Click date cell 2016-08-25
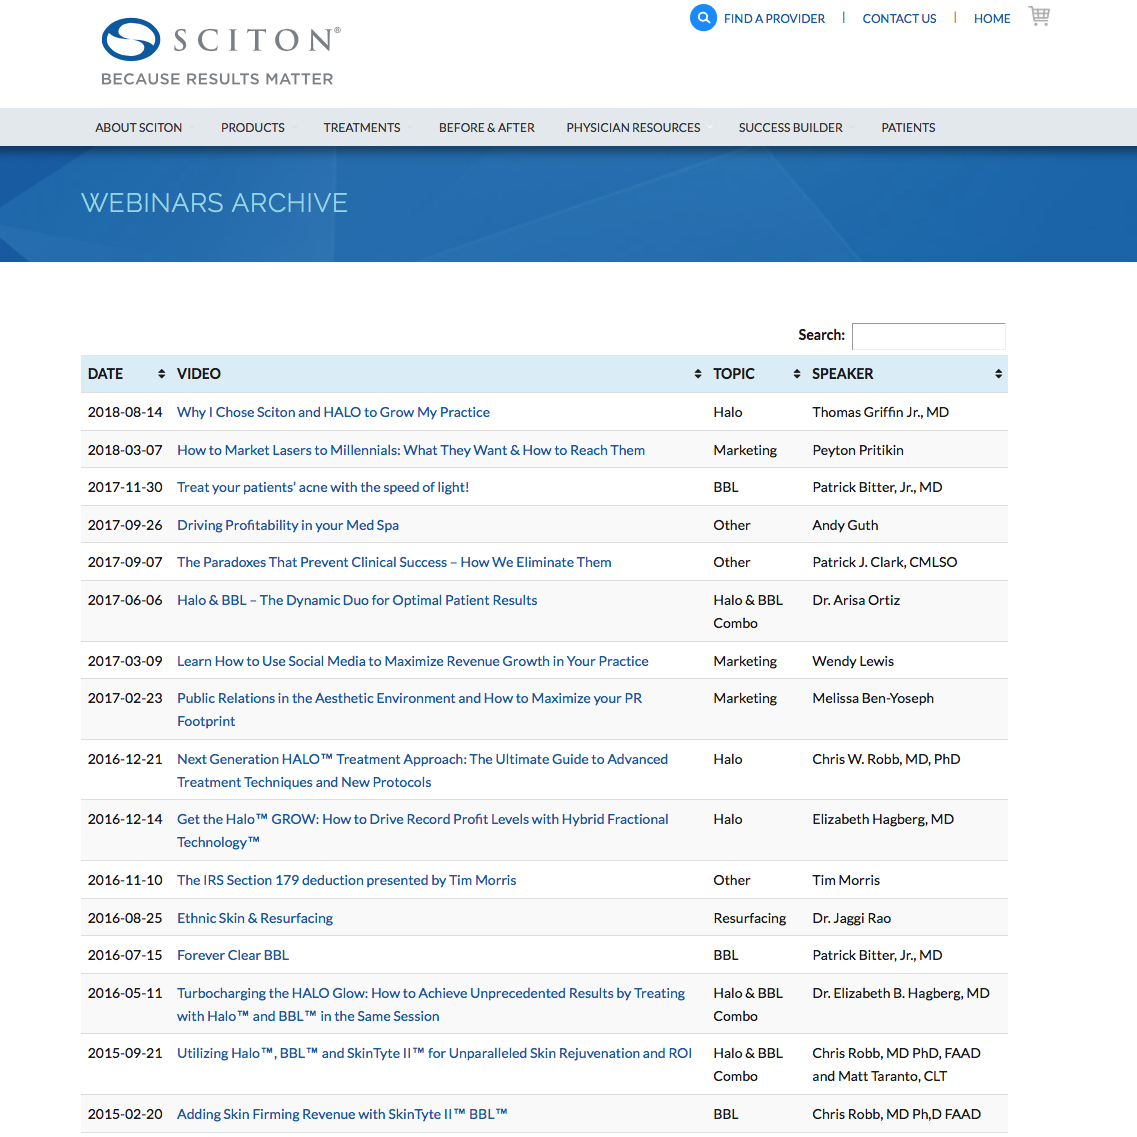This screenshot has width=1137, height=1137. coord(125,918)
